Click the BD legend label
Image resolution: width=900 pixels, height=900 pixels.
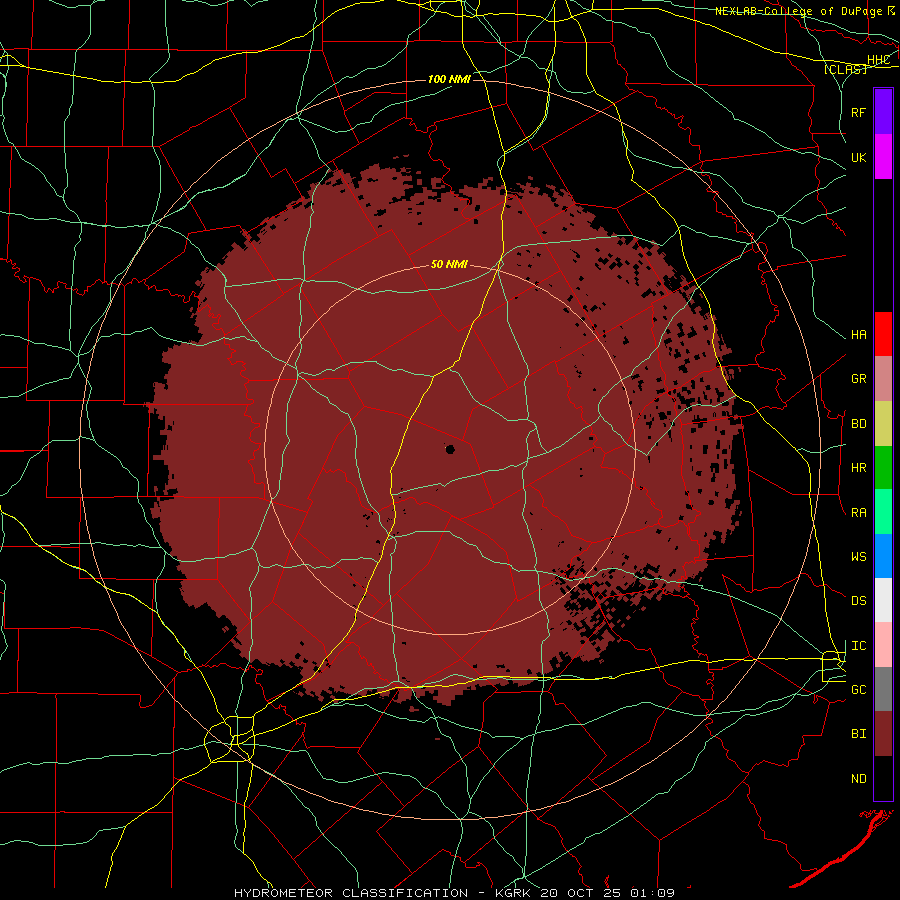[x=858, y=424]
